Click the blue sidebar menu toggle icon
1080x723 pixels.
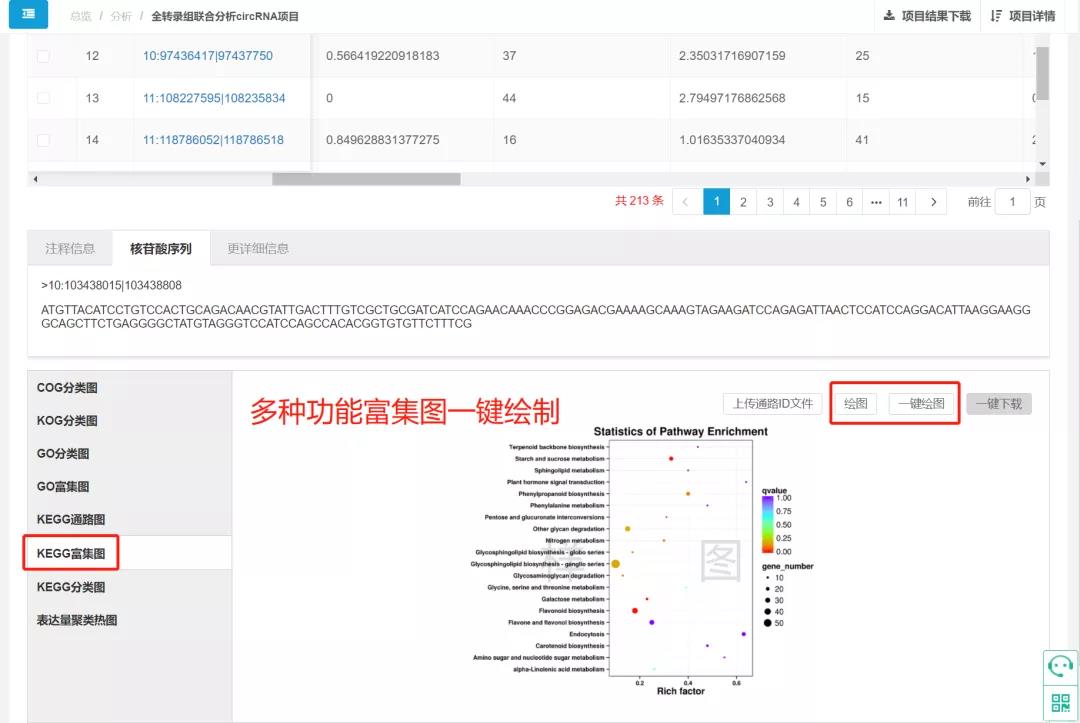tap(28, 14)
